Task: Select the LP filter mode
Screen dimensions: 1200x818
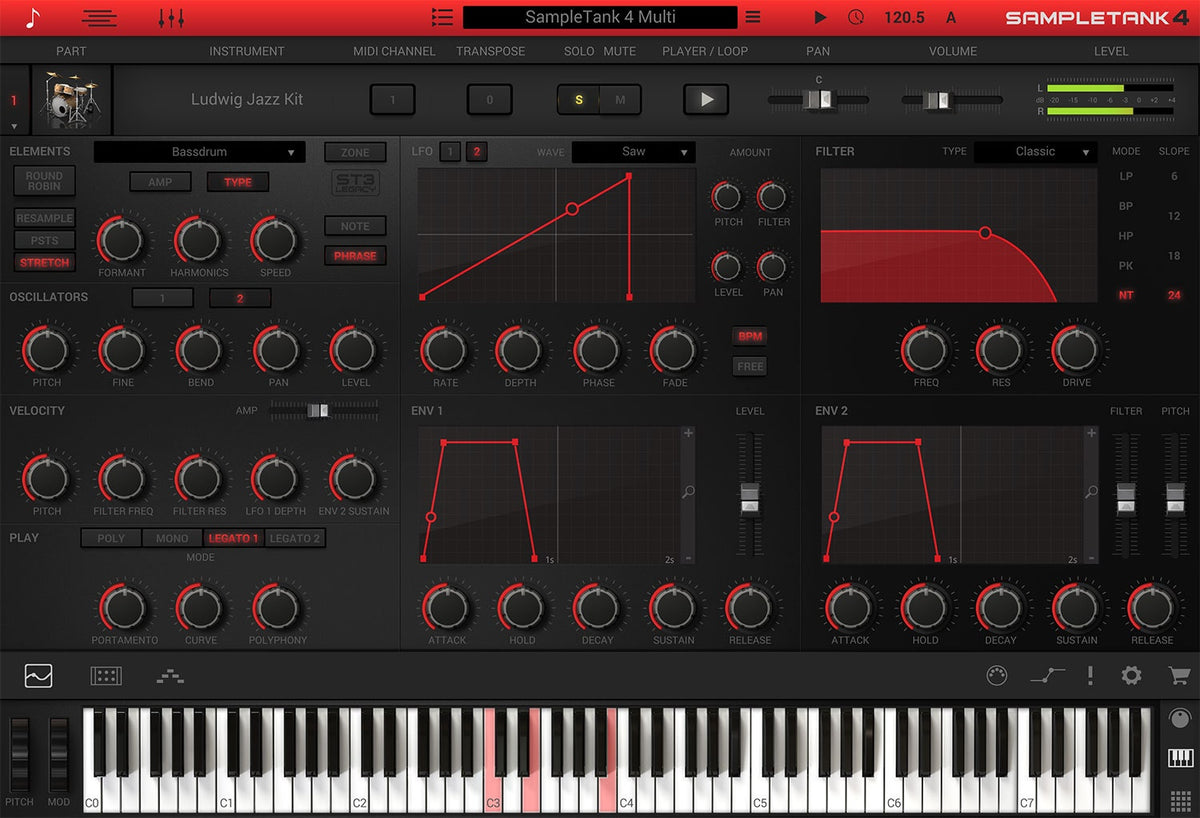Action: click(x=1126, y=176)
